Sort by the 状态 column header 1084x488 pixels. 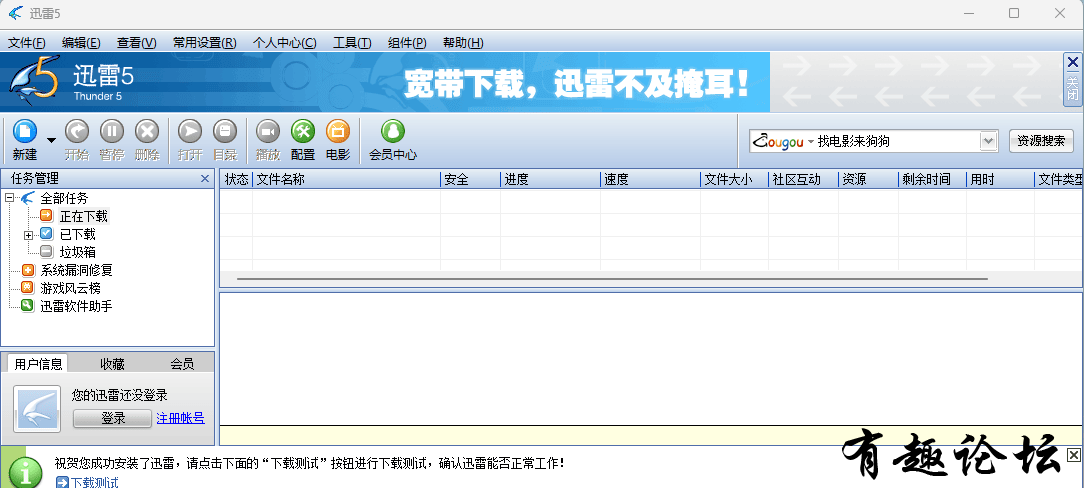pos(236,180)
